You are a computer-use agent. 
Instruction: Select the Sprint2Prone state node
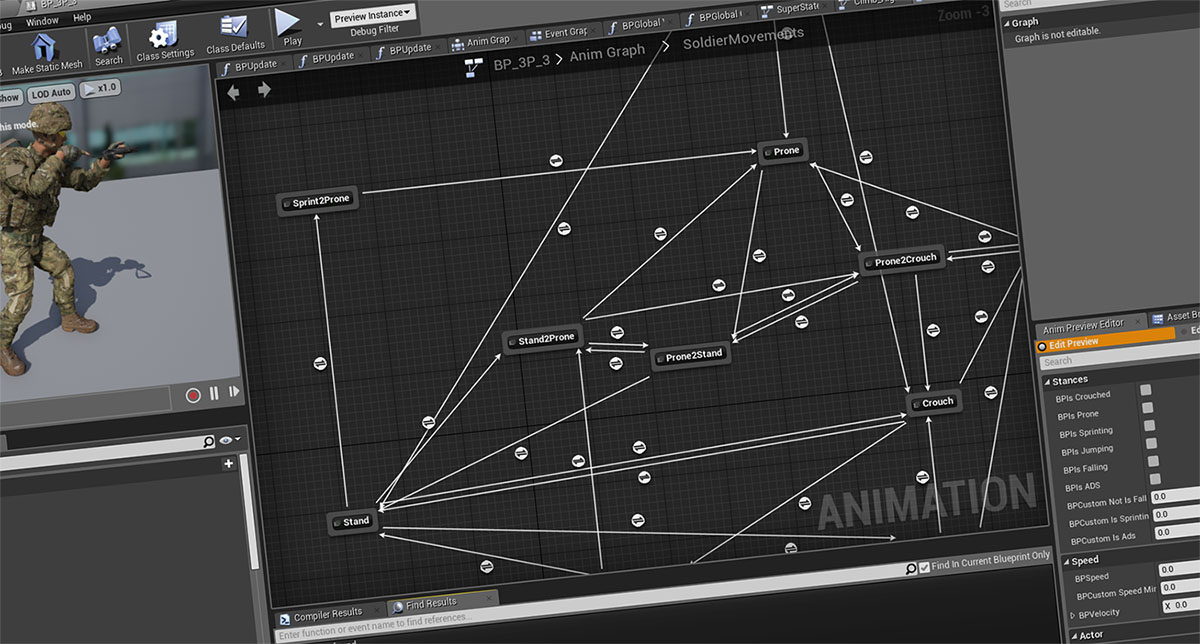tap(317, 201)
